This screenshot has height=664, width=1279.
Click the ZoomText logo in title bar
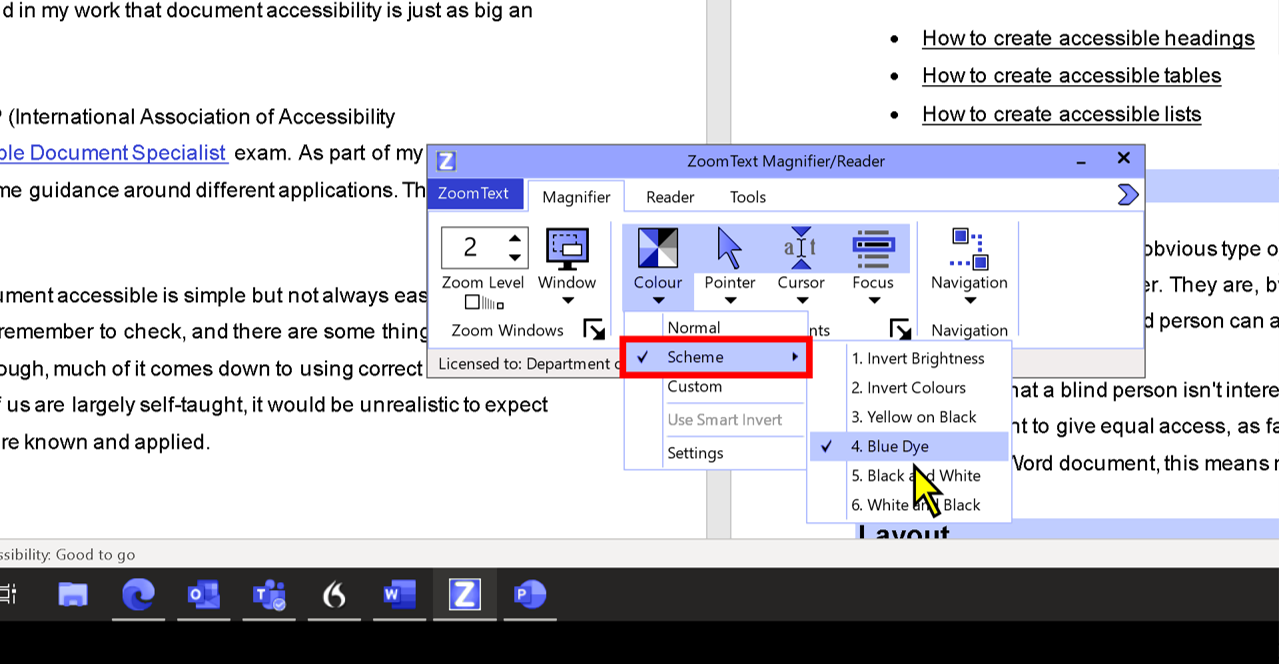point(447,161)
